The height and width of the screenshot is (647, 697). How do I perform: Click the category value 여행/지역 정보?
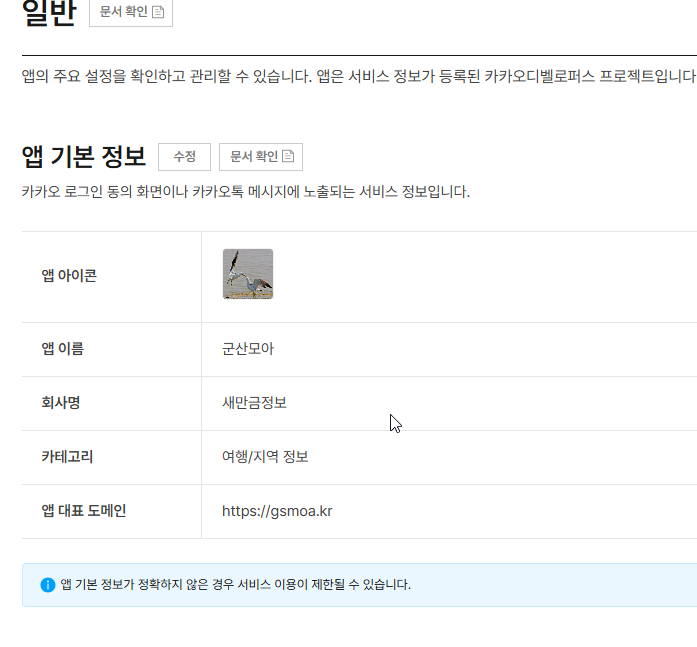[x=265, y=457]
